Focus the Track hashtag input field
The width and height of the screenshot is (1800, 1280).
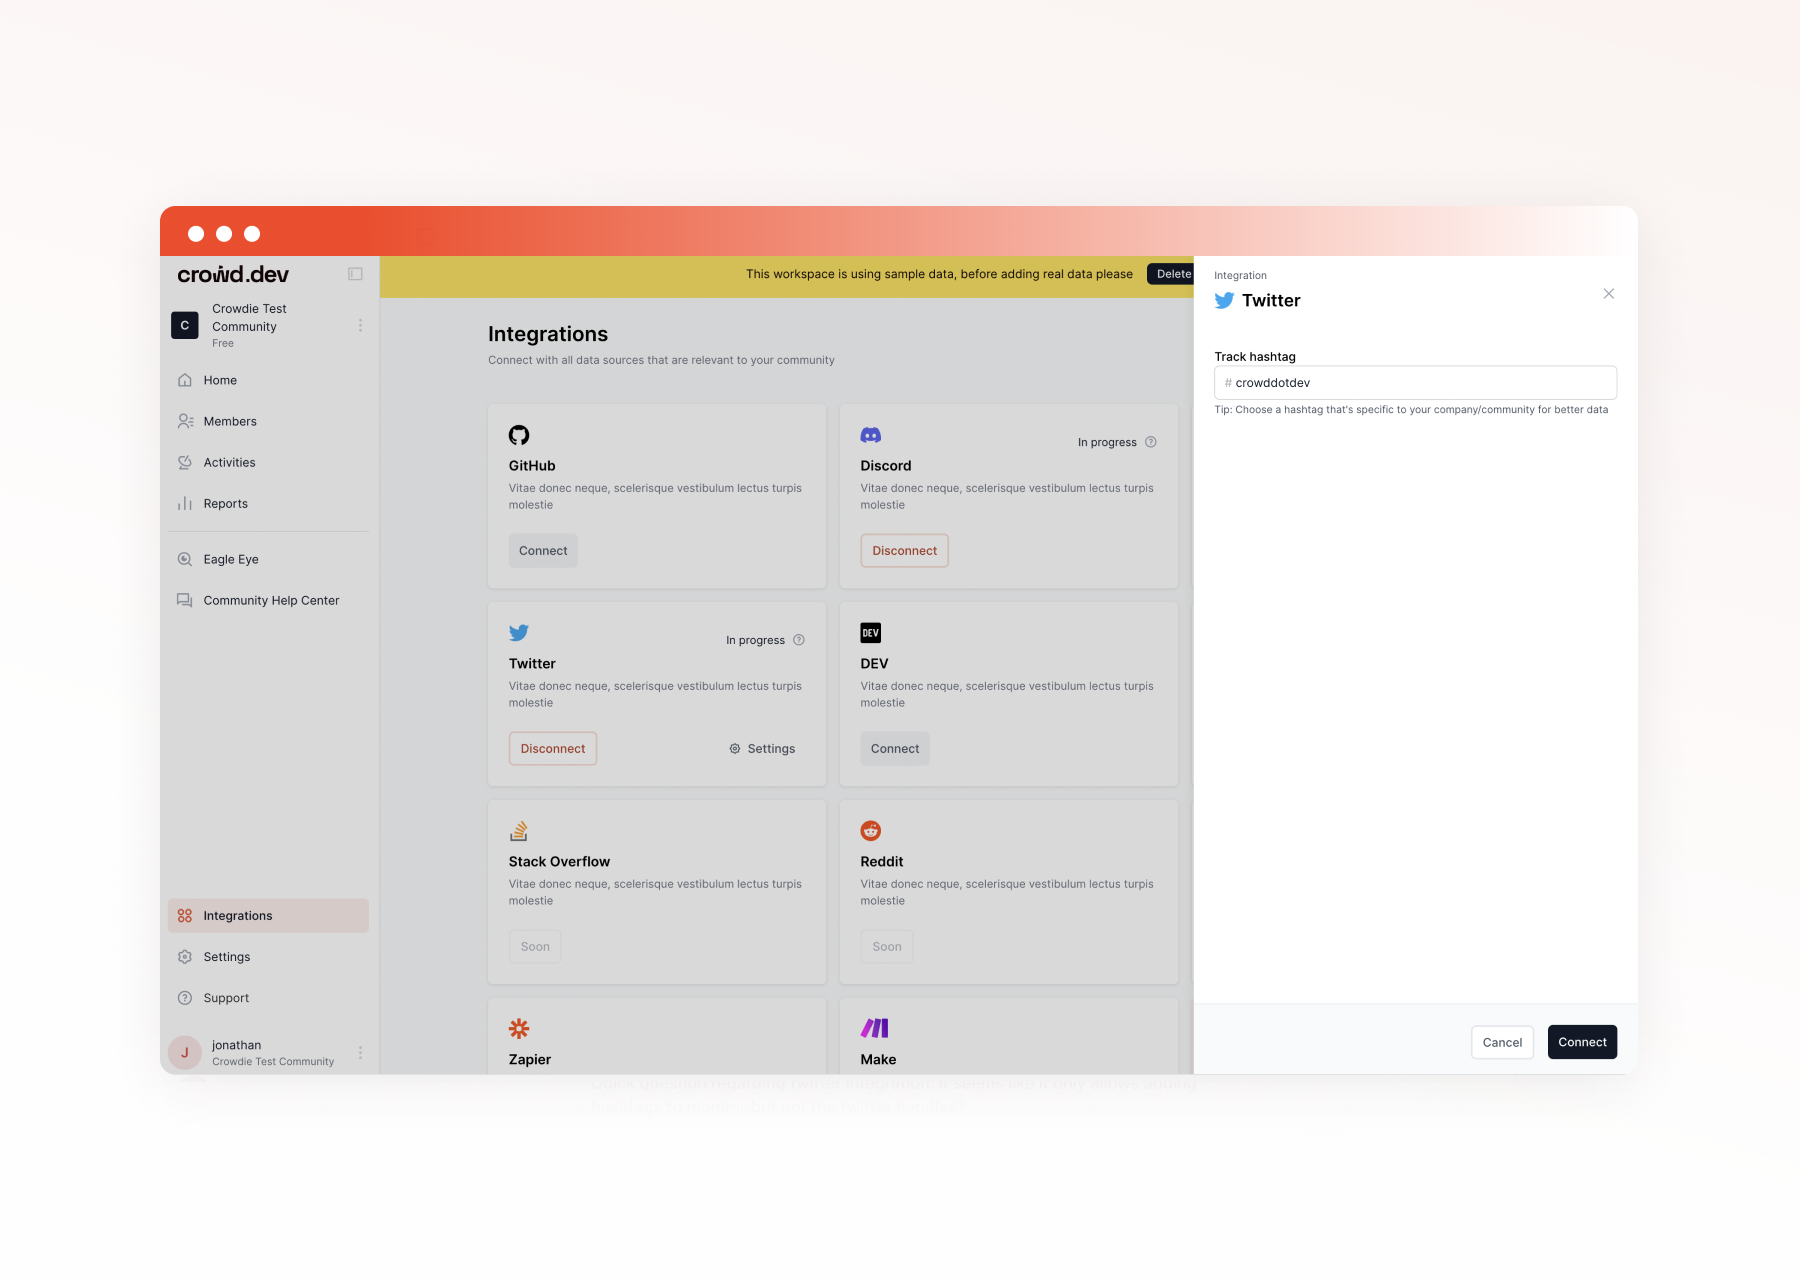coord(1415,383)
